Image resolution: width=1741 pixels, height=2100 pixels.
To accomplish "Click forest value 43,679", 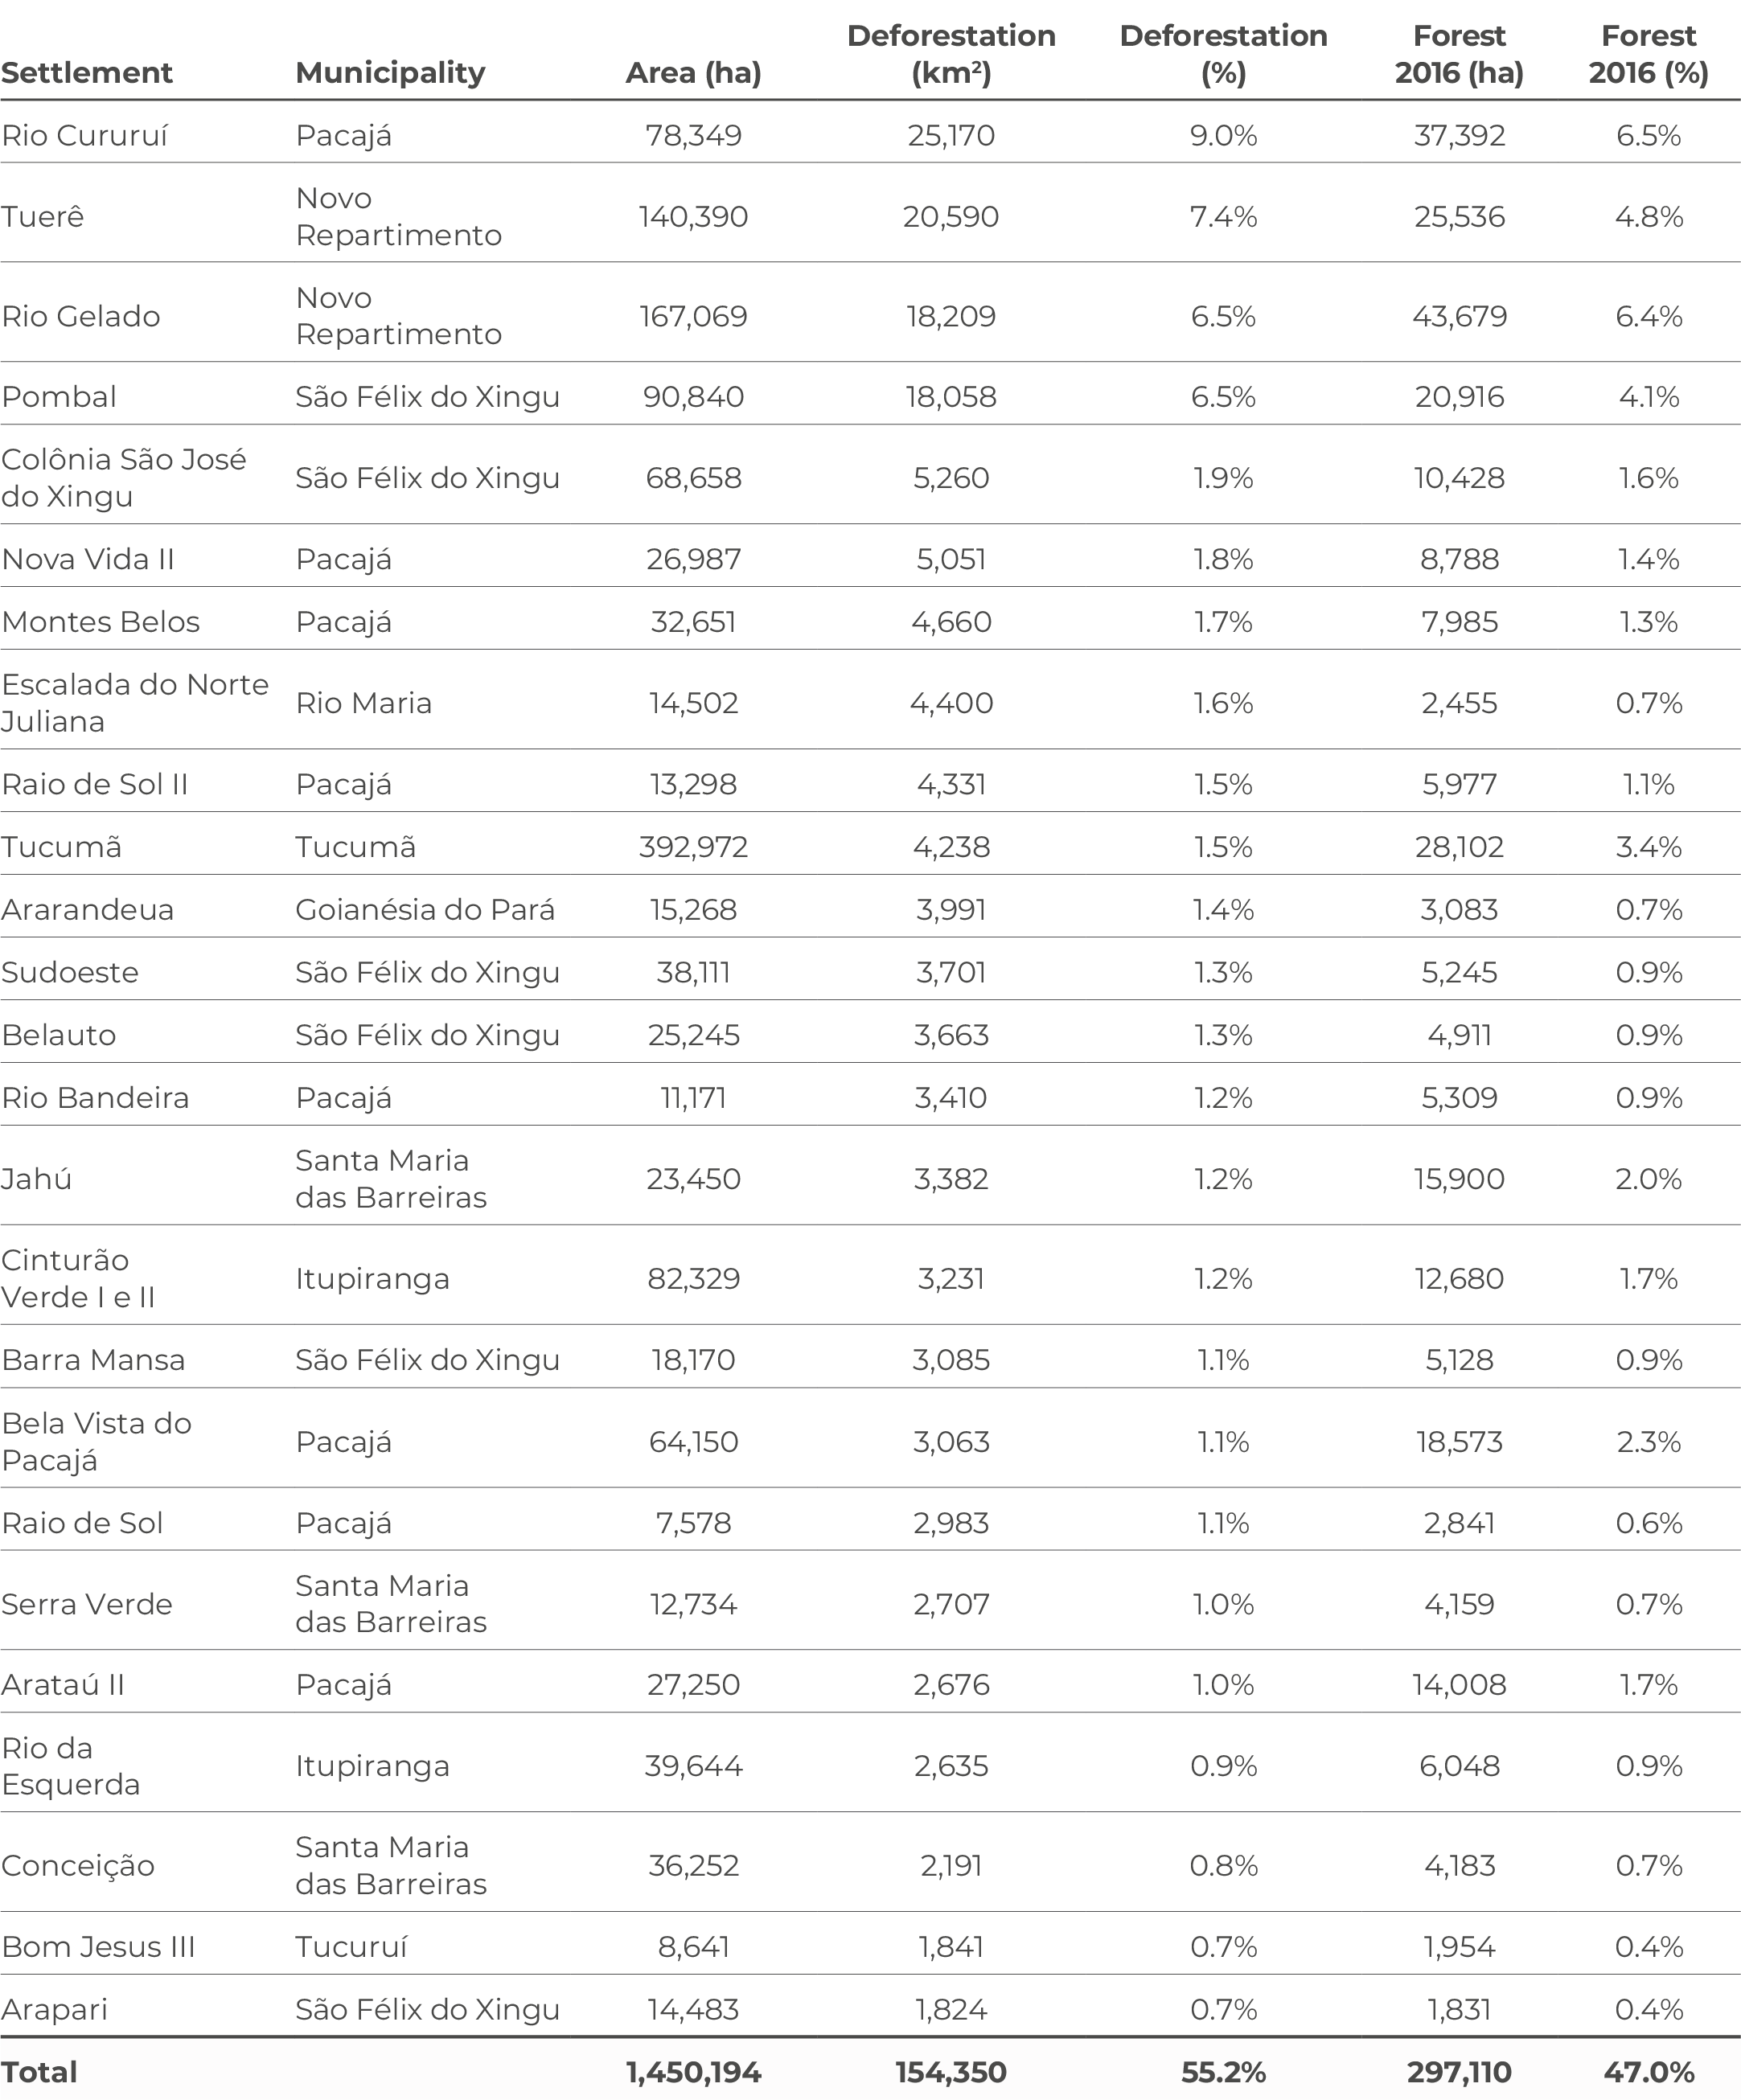I will coord(1459,317).
